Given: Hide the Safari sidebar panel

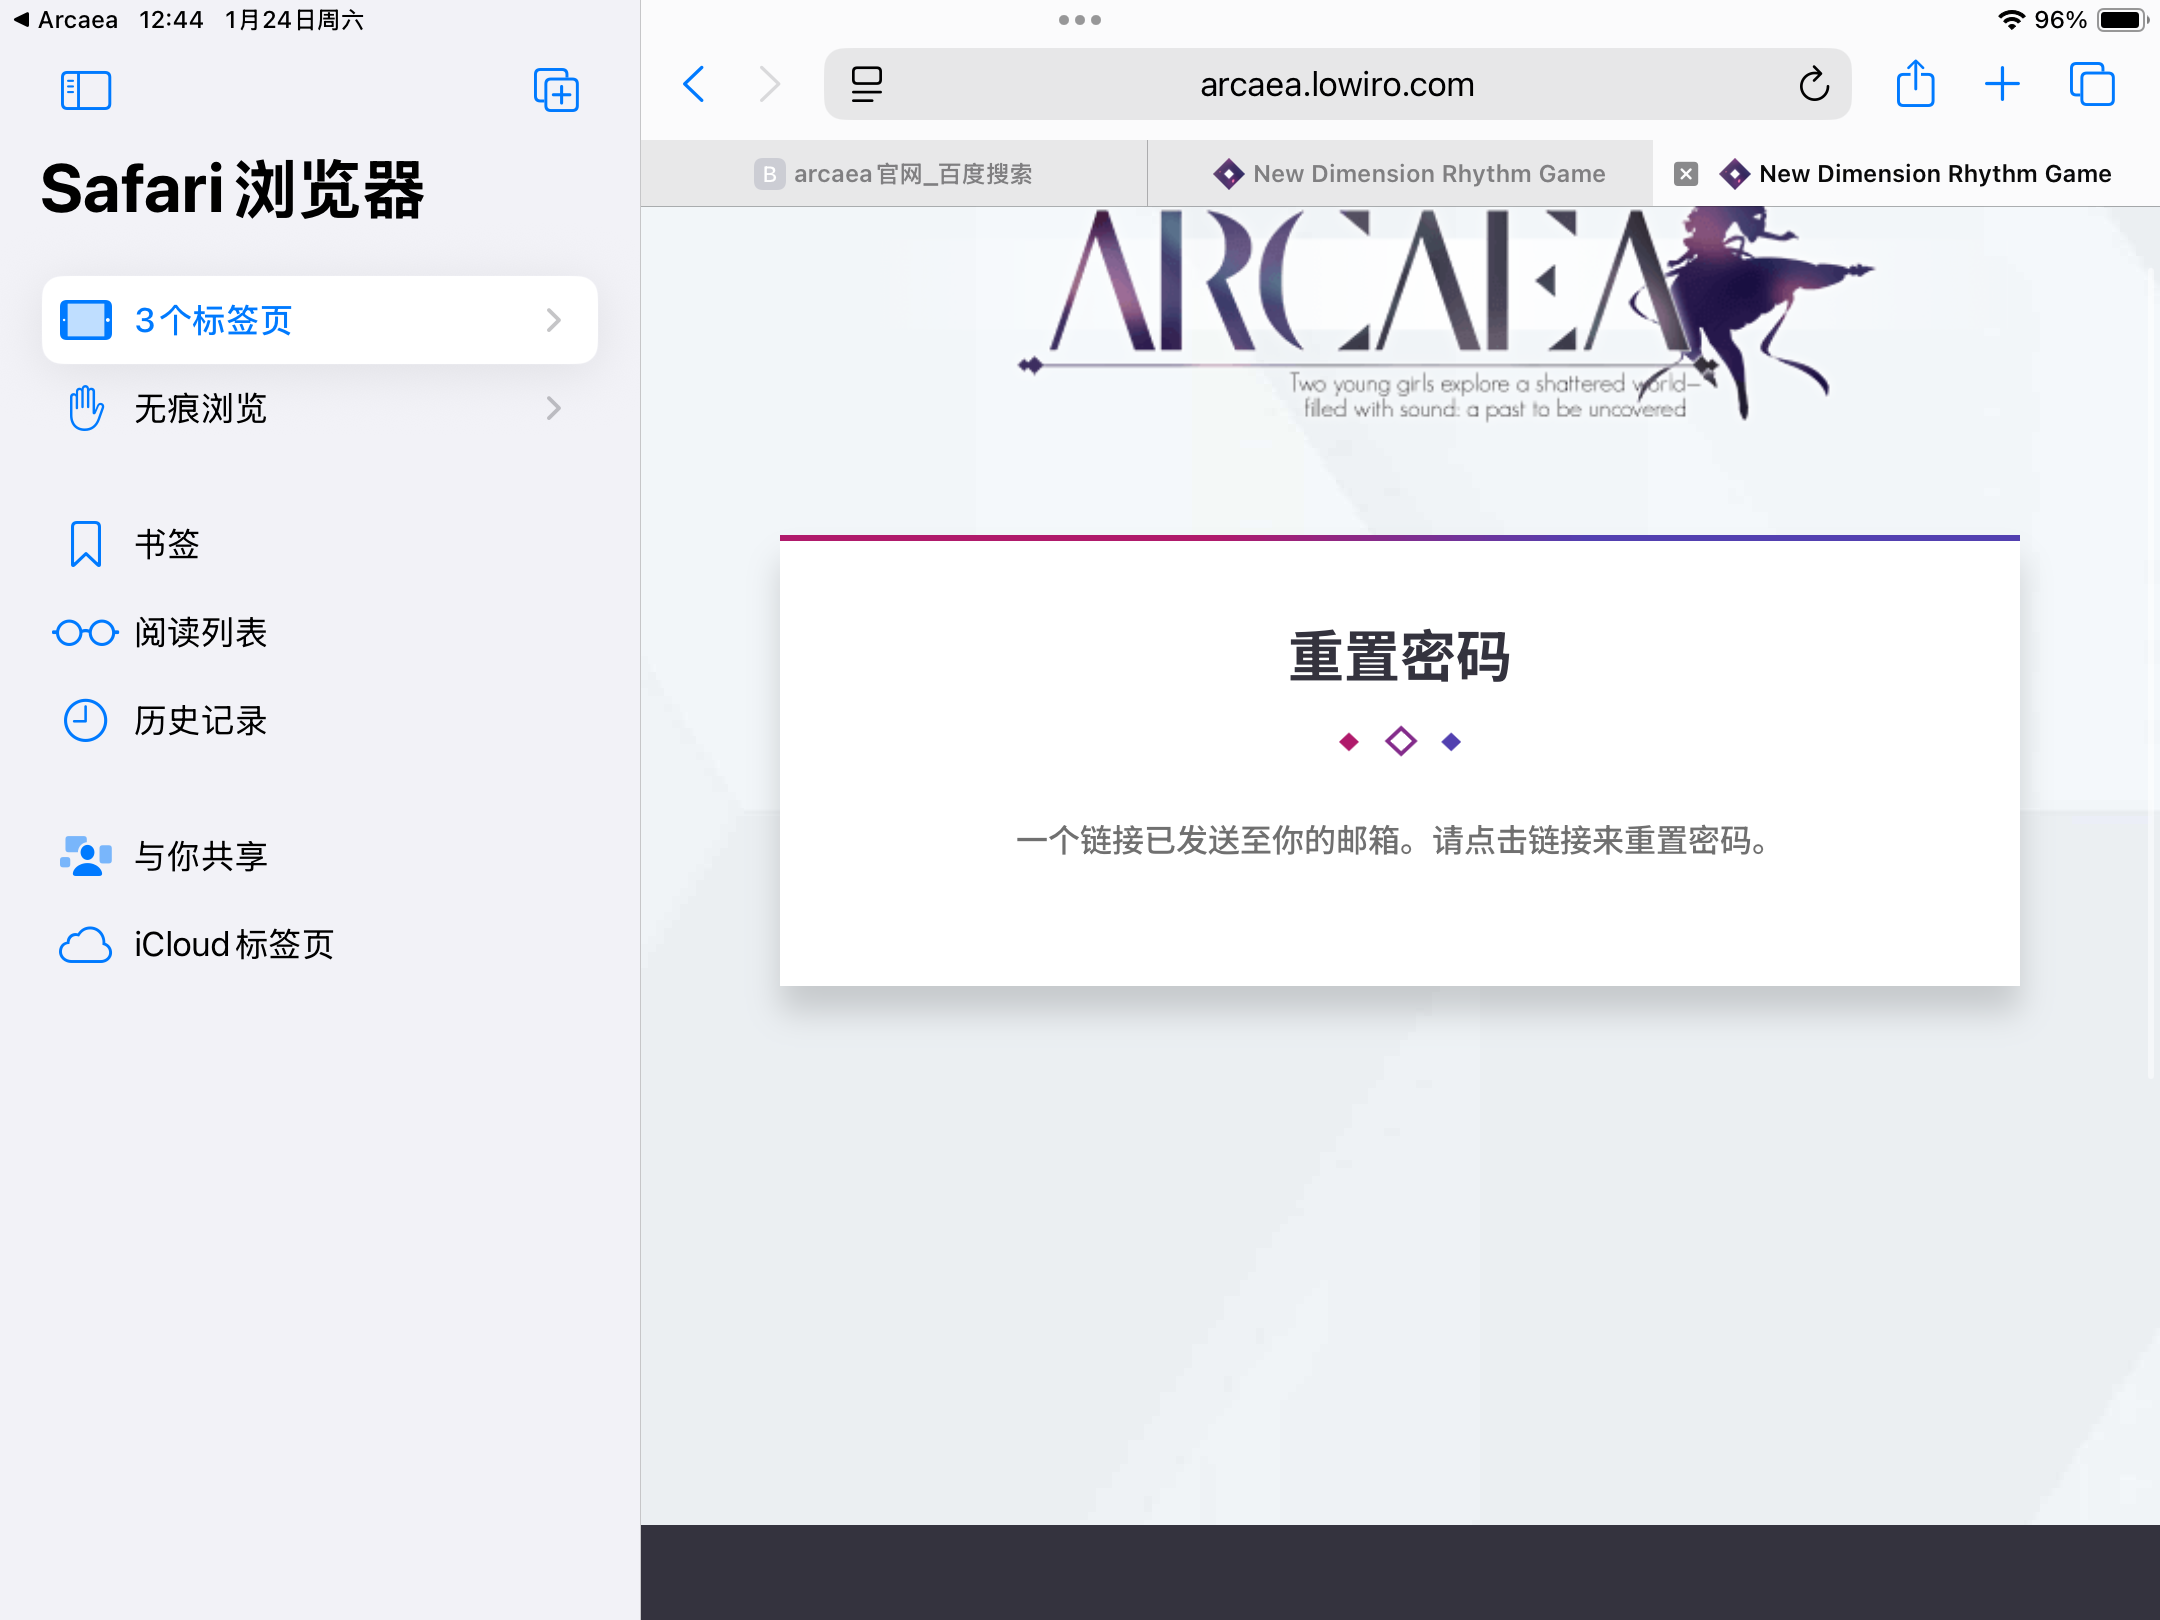Looking at the screenshot, I should [x=86, y=90].
